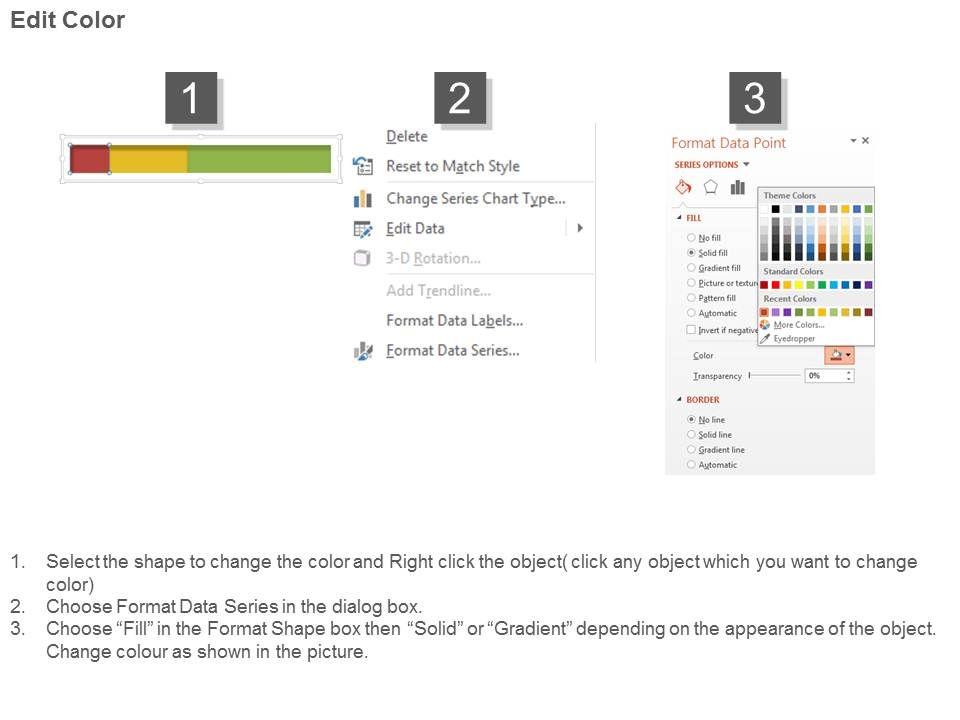Switch to the Effects pentagon icon

pyautogui.click(x=711, y=187)
